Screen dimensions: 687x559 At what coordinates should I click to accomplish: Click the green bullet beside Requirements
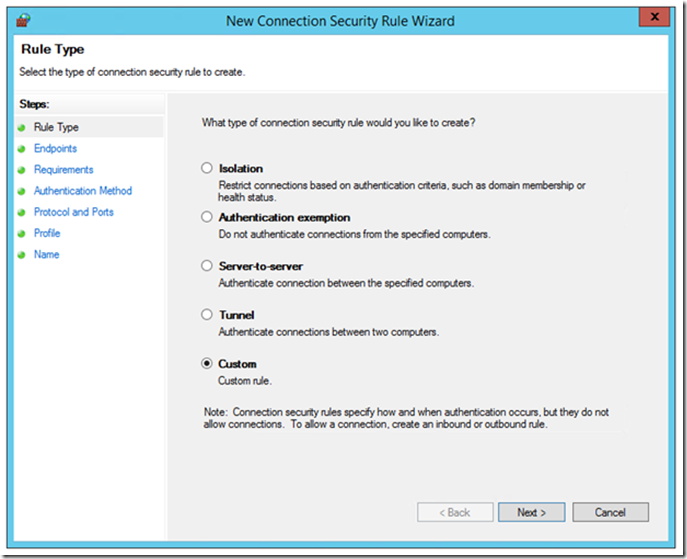21,170
